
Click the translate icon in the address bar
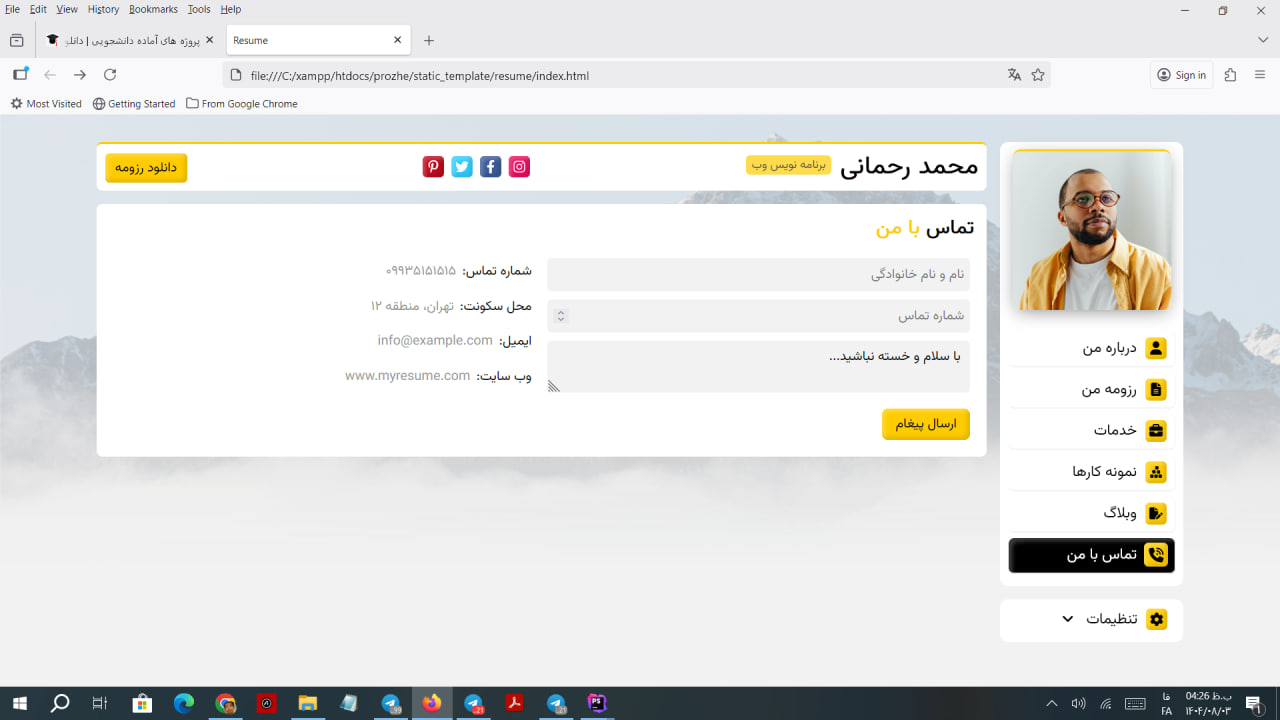1014,74
